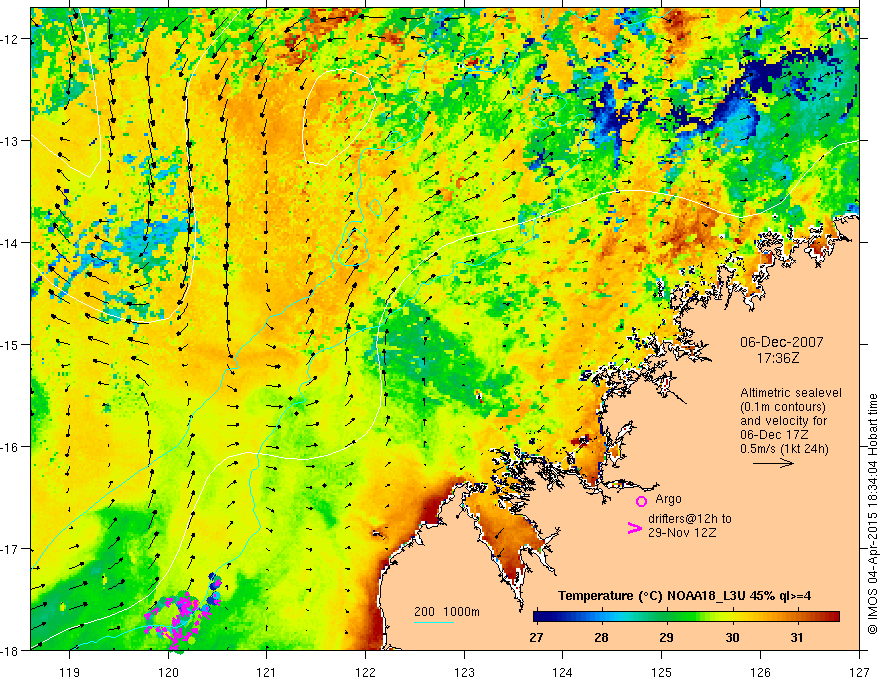Click the '29-Nov 12Z' legend text
The width and height of the screenshot is (880, 680).
(x=682, y=533)
